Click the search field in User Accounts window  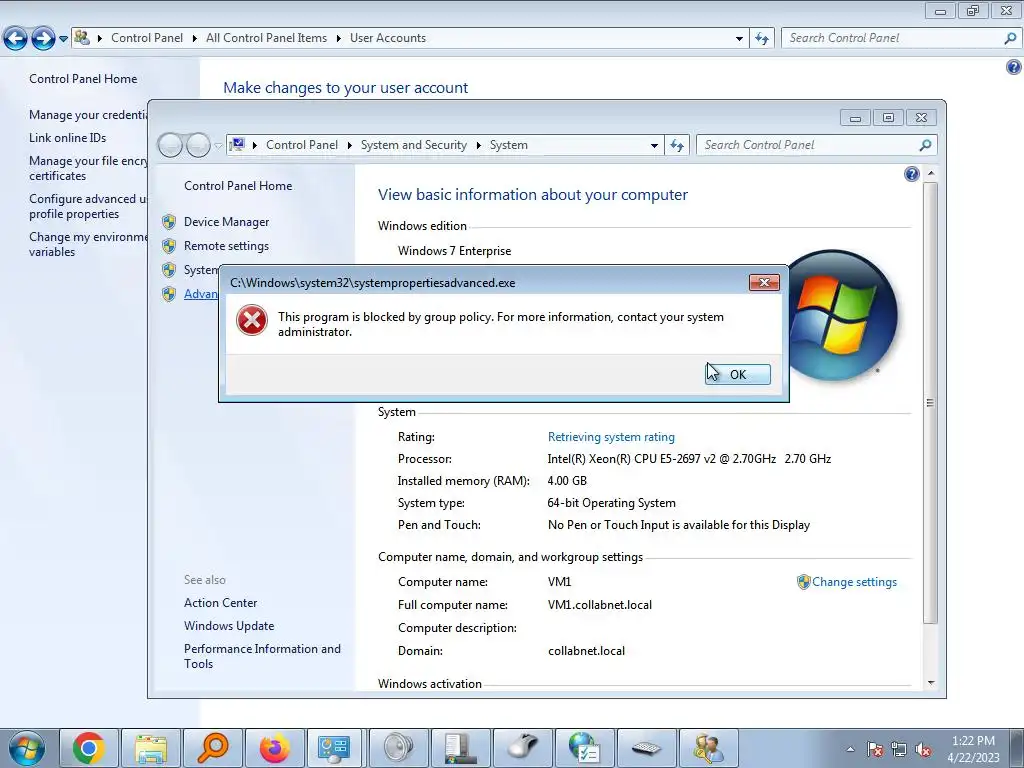coord(891,38)
